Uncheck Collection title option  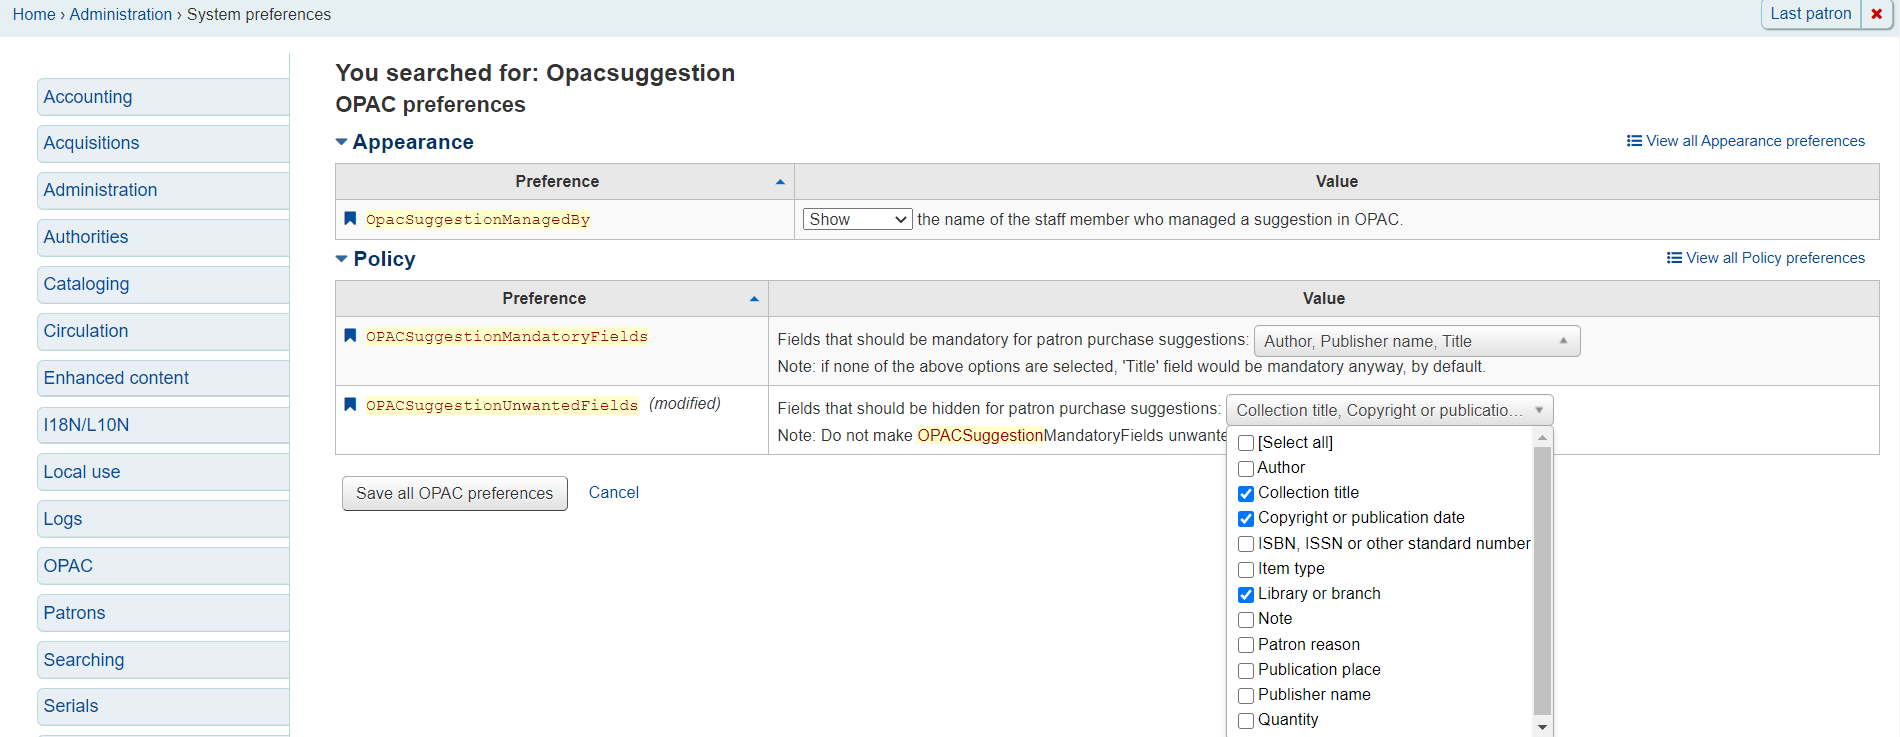tap(1246, 493)
